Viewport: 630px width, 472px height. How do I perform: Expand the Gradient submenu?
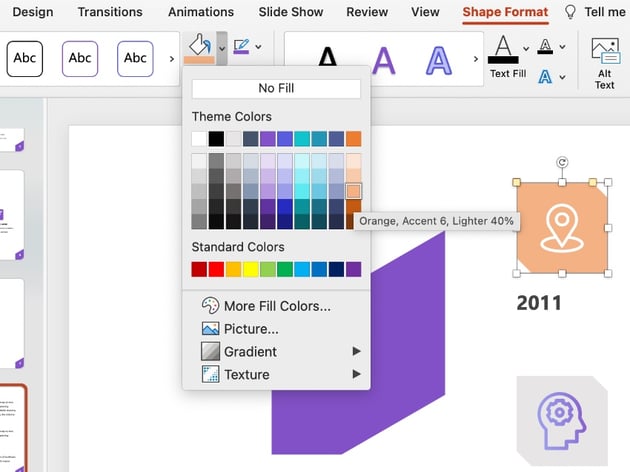357,352
